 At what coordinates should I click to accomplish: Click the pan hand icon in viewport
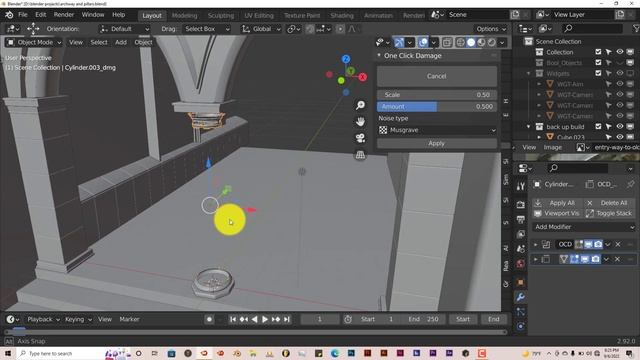click(360, 122)
